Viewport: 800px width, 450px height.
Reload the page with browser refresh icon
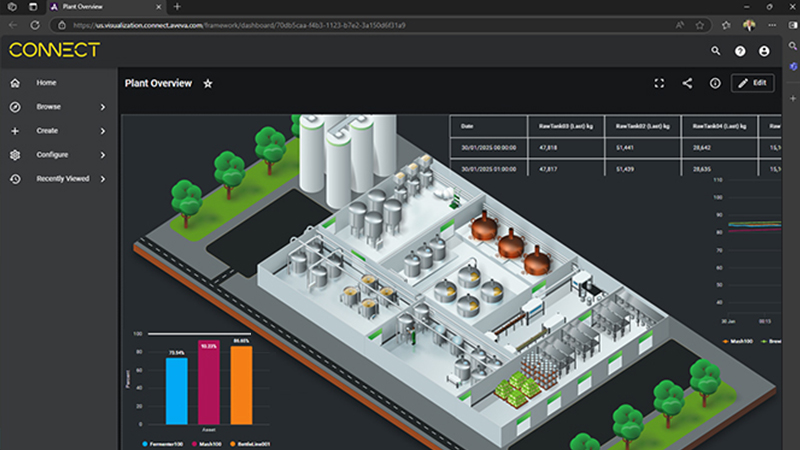[35, 25]
